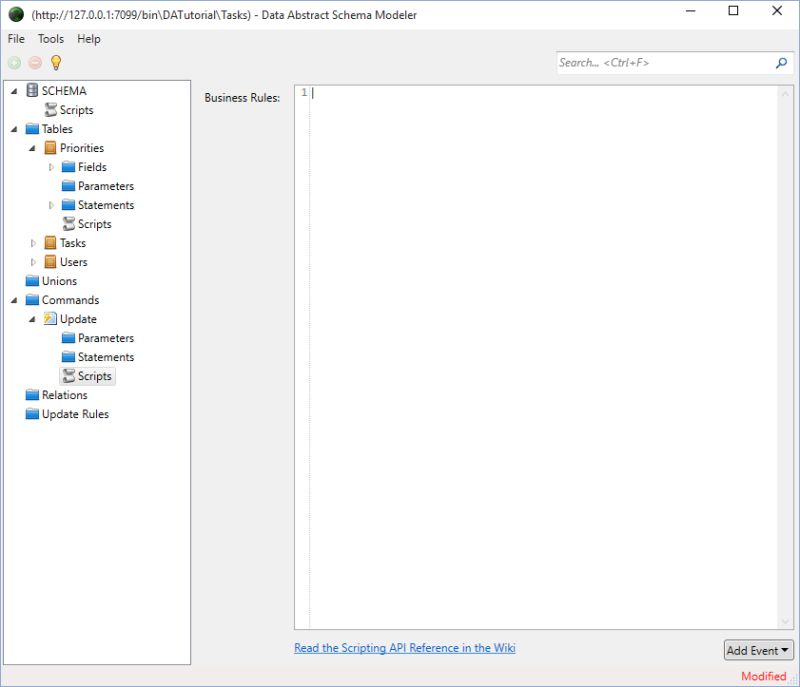Click the scroll icon under SCHEMA
Screen dimensions: 800x687
[x=51, y=110]
